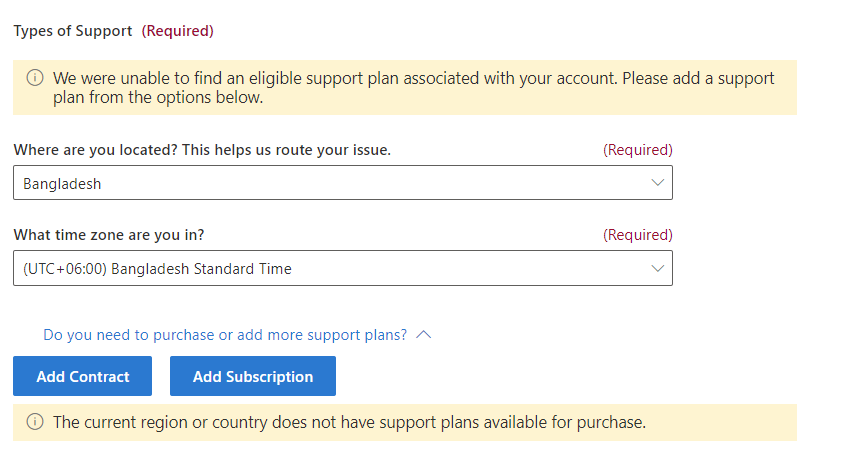Click the info icon in the top support plan notice

click(35, 78)
